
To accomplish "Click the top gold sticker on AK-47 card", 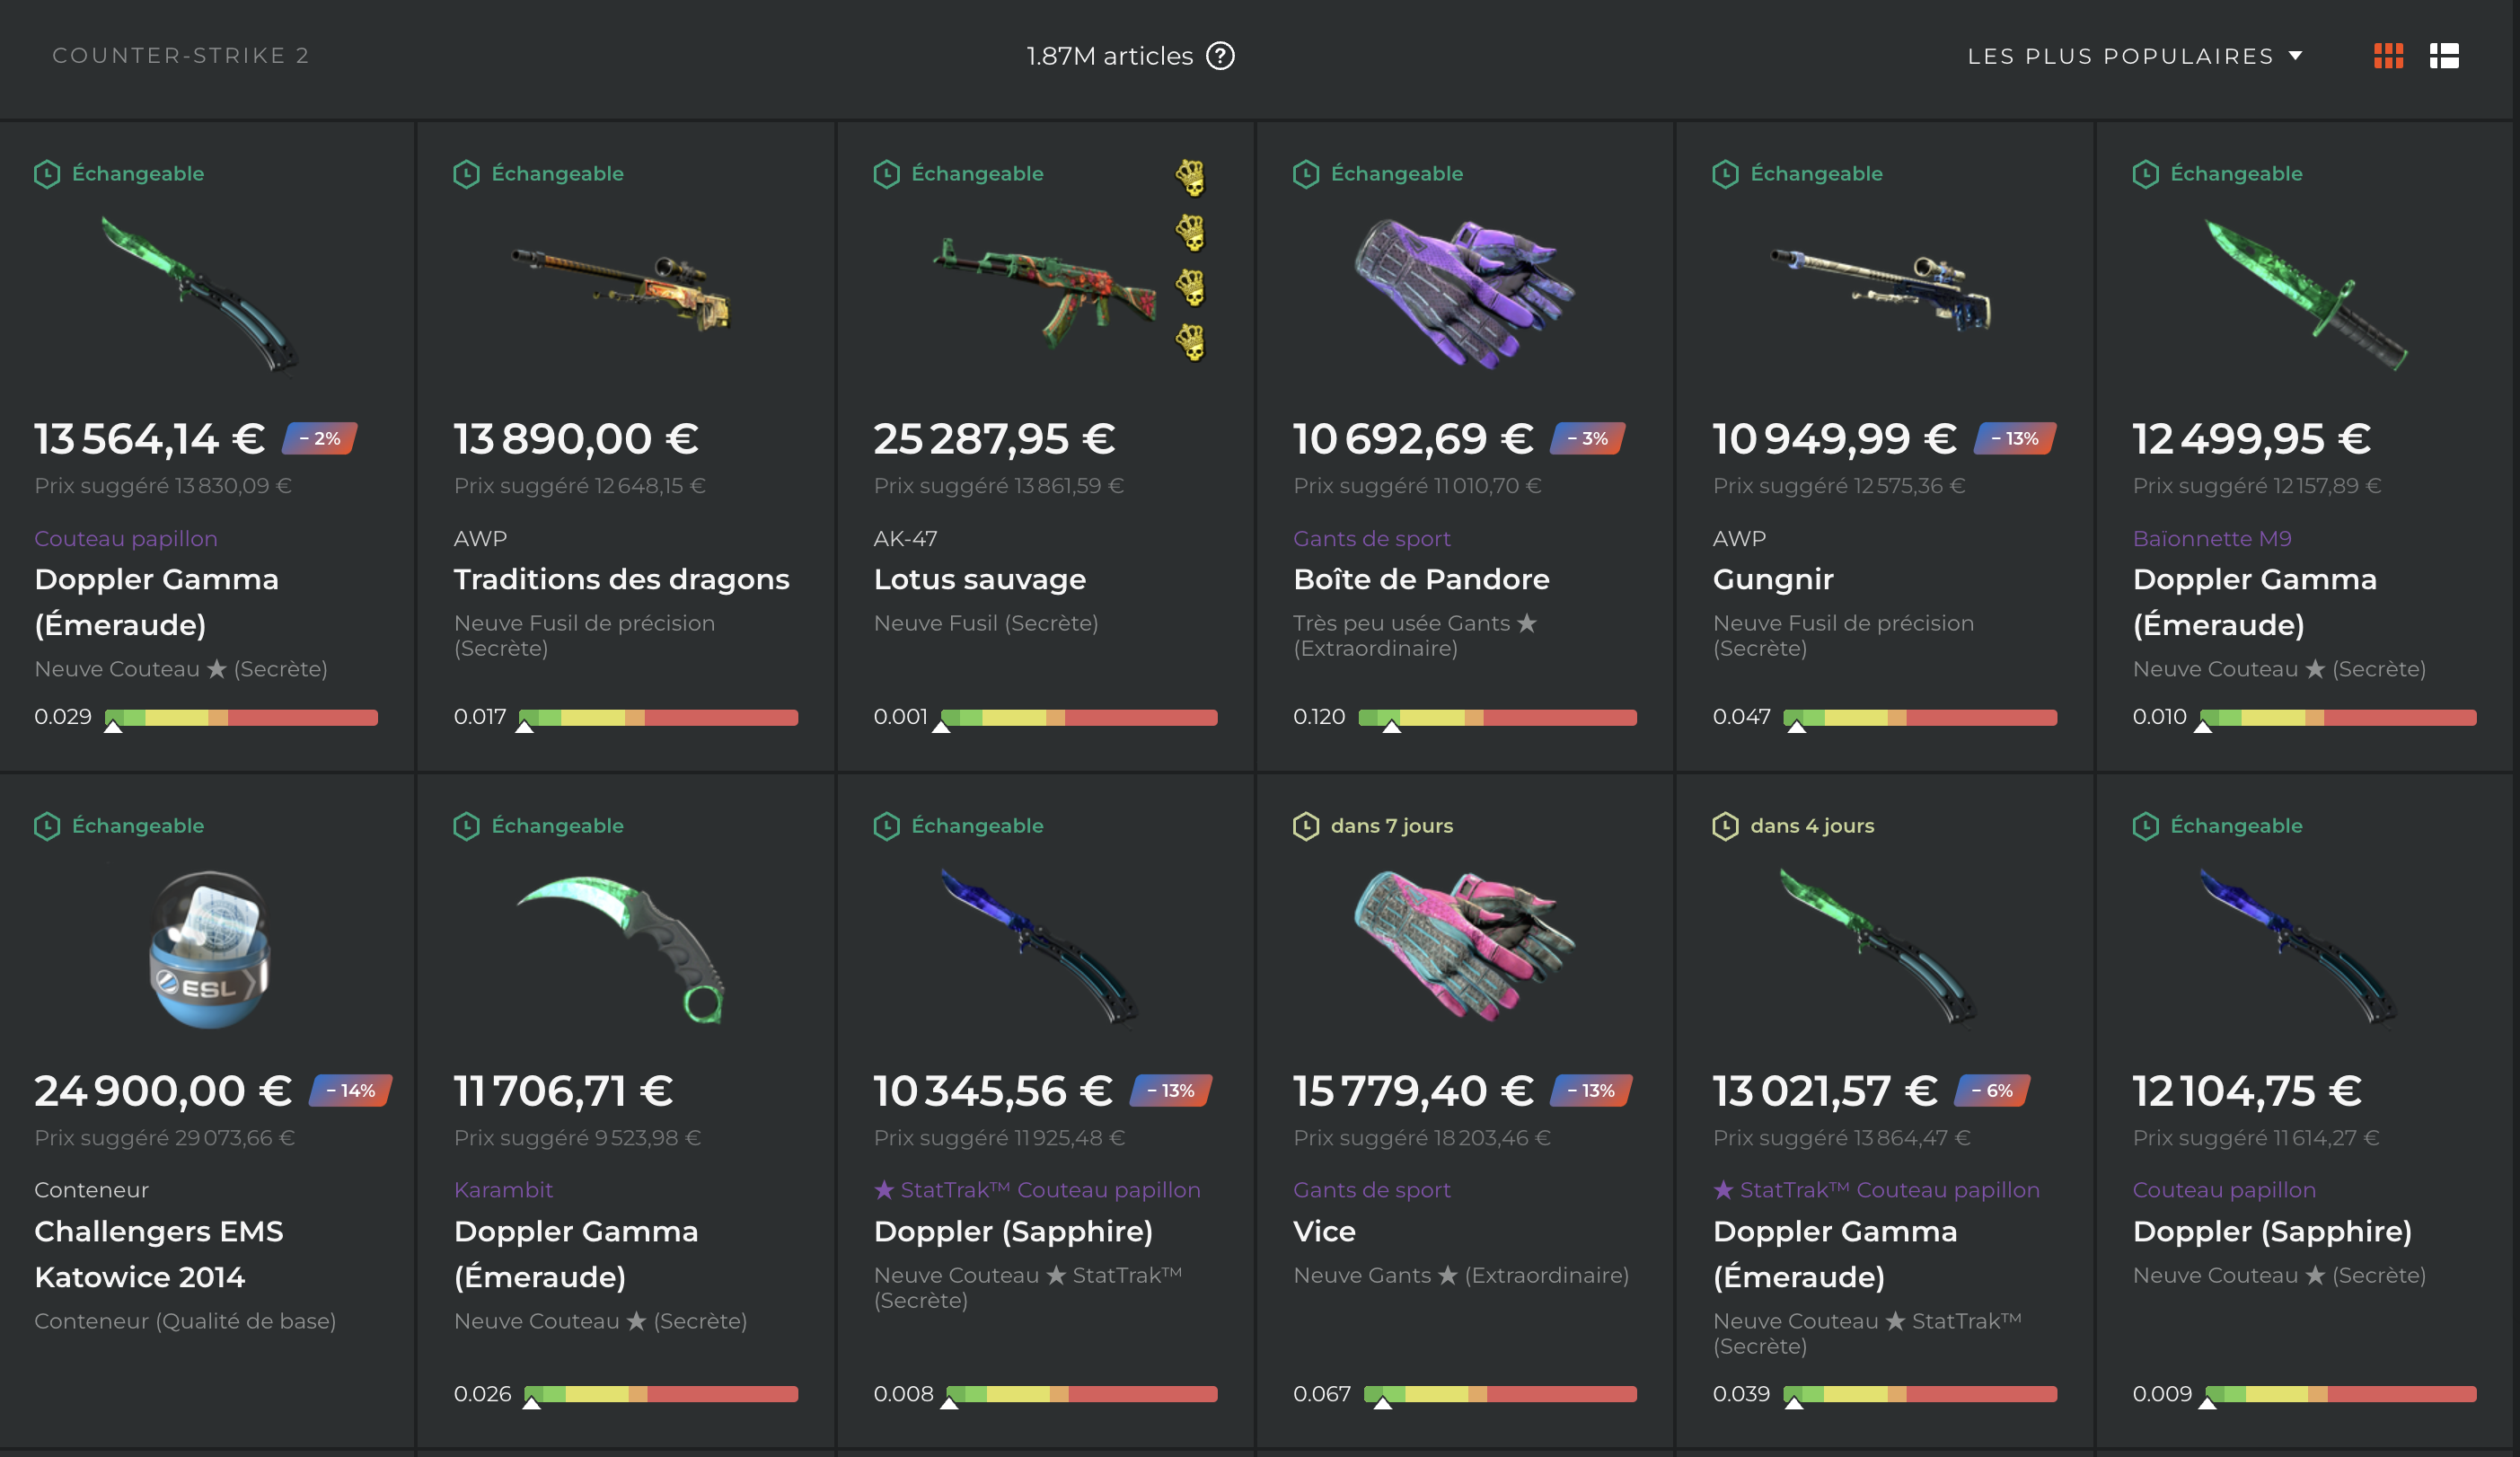I will point(1190,178).
